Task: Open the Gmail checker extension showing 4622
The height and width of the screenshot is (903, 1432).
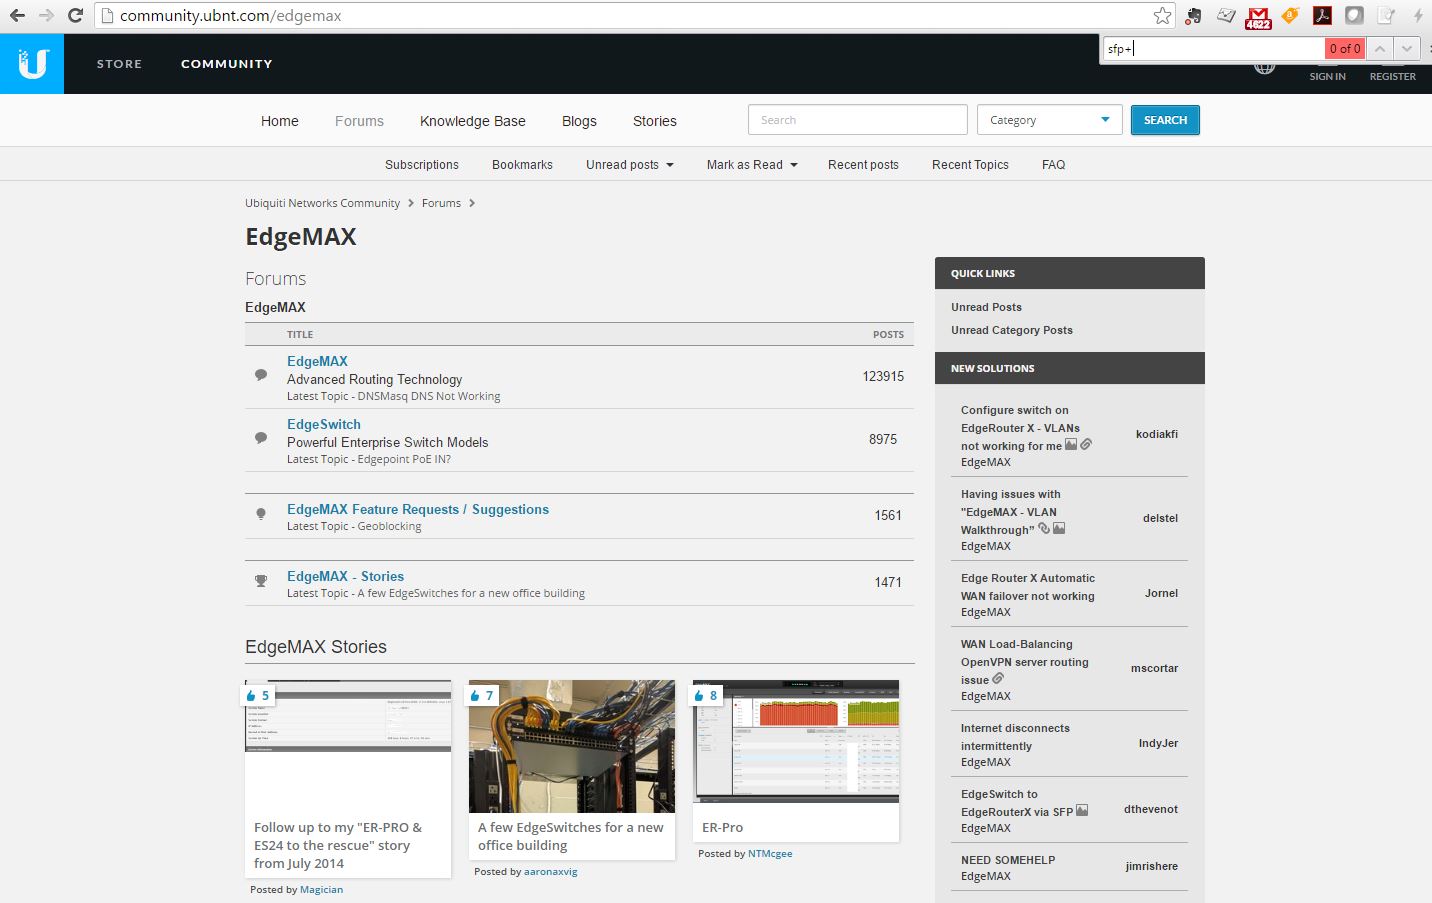Action: [x=1258, y=17]
